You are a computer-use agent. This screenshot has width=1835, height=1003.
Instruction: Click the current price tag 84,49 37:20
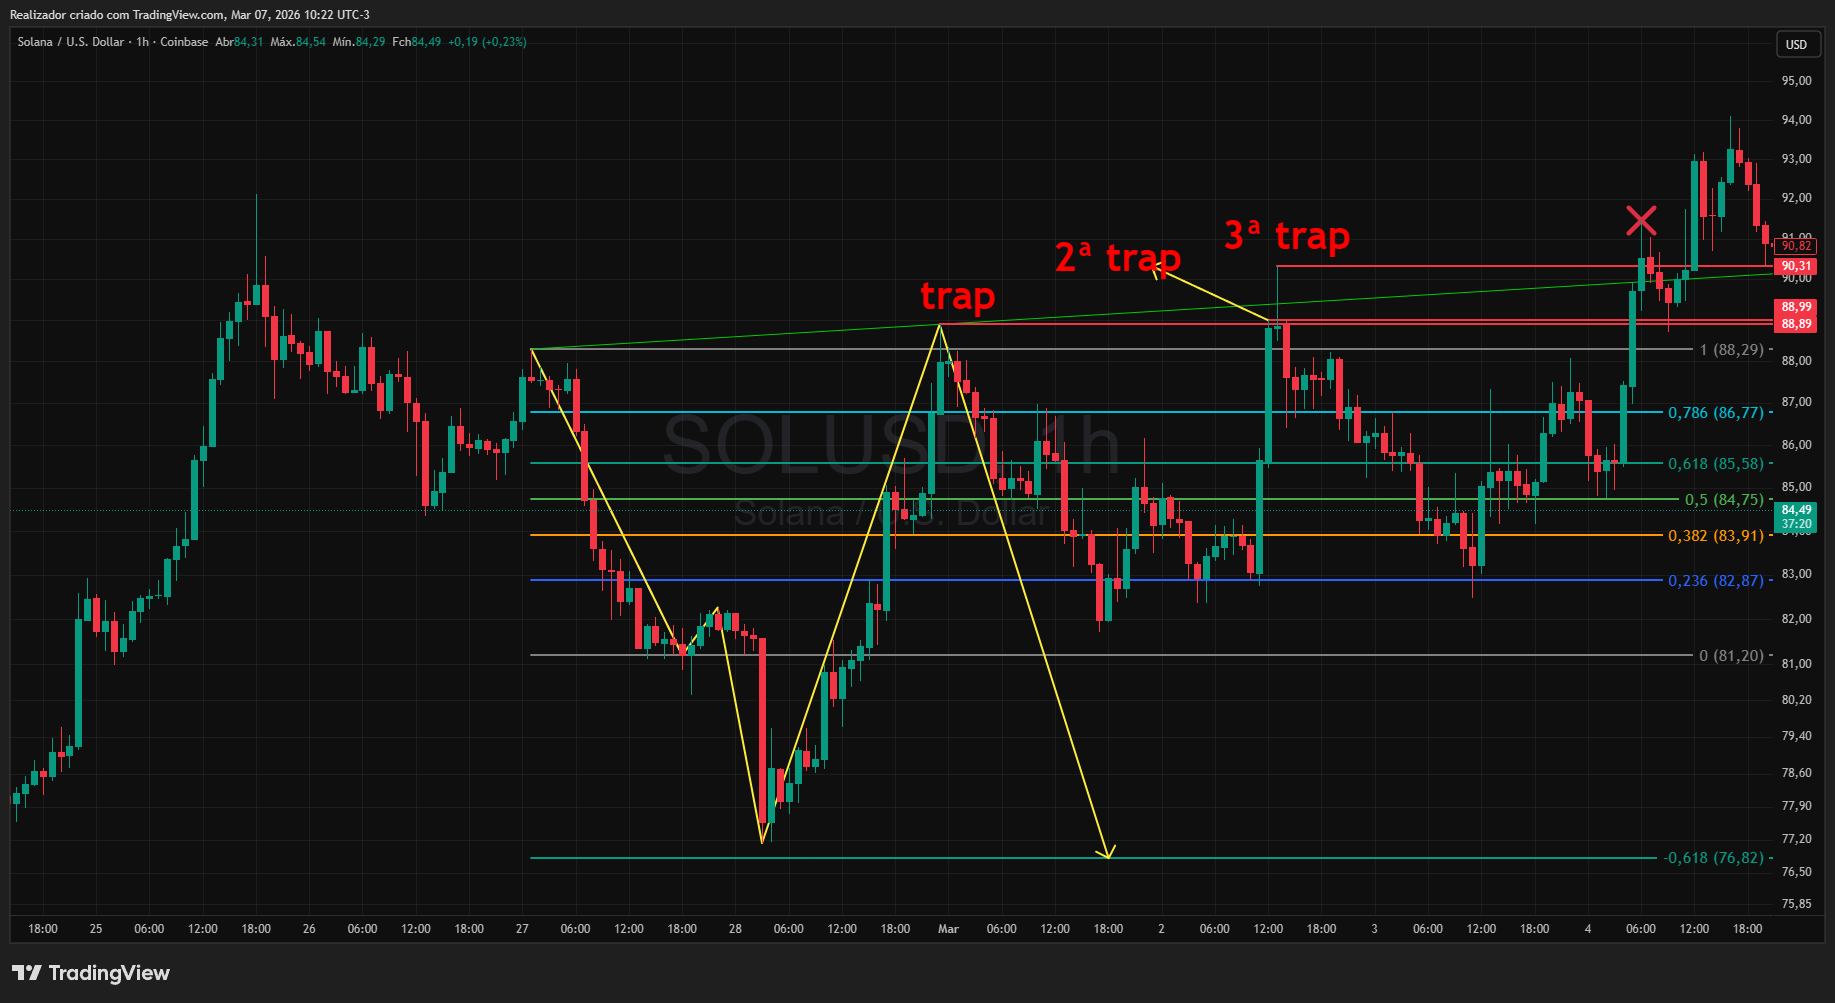(1796, 517)
